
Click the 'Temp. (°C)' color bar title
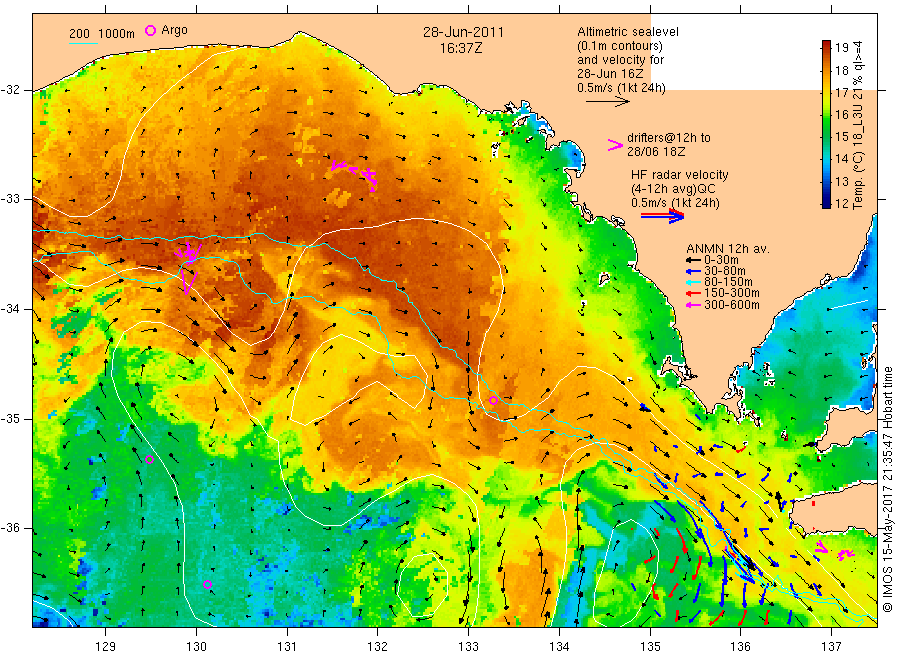[x=858, y=180]
